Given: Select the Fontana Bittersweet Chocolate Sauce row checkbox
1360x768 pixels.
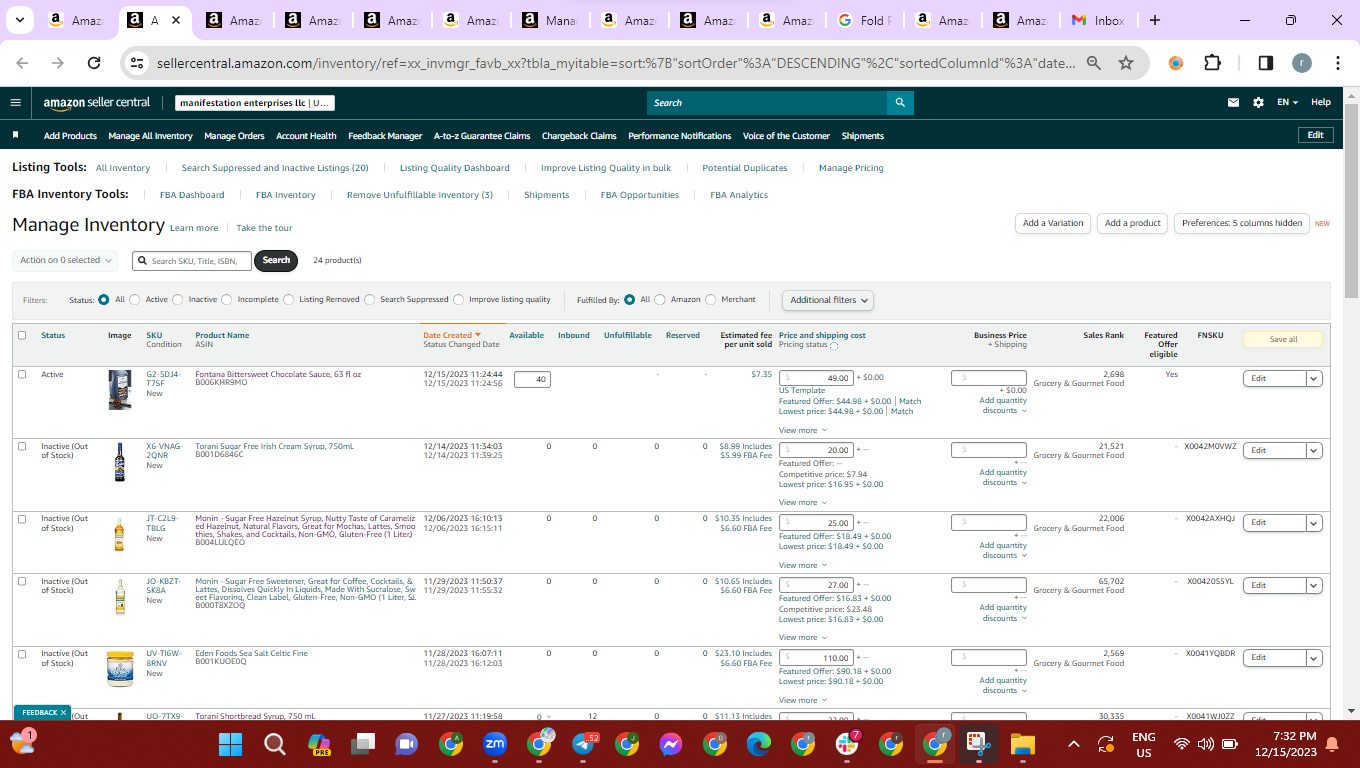Looking at the screenshot, I should coord(22,374).
